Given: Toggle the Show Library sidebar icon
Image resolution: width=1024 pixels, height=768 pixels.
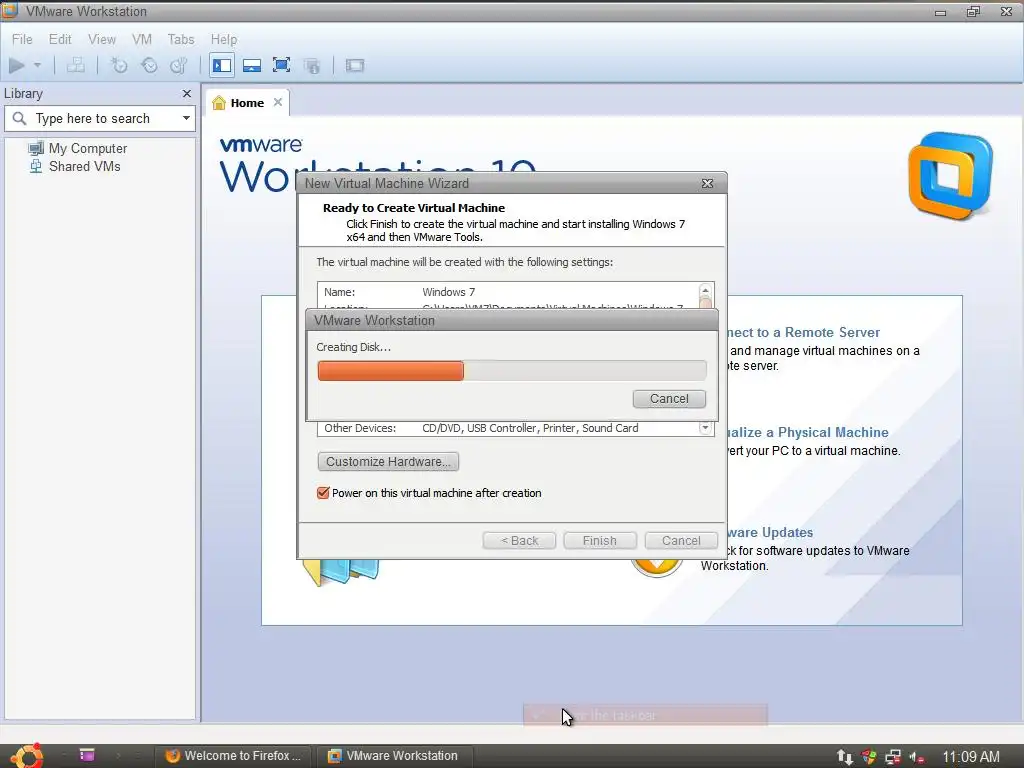Looking at the screenshot, I should [x=222, y=65].
